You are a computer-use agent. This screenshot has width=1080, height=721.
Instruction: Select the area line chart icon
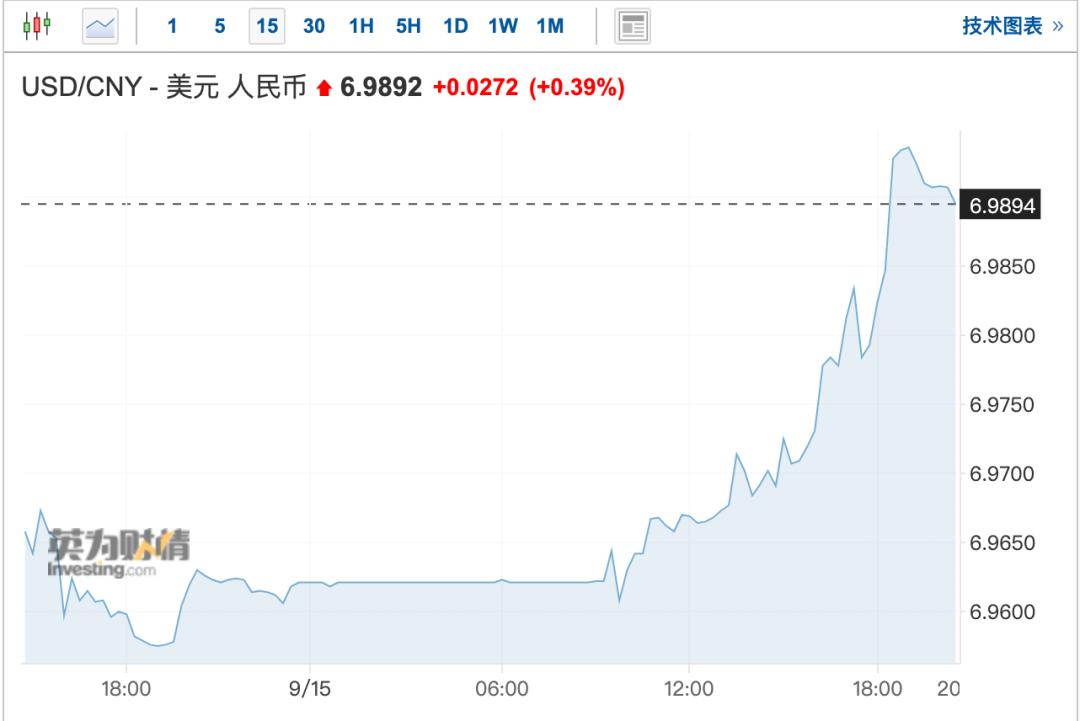point(100,26)
